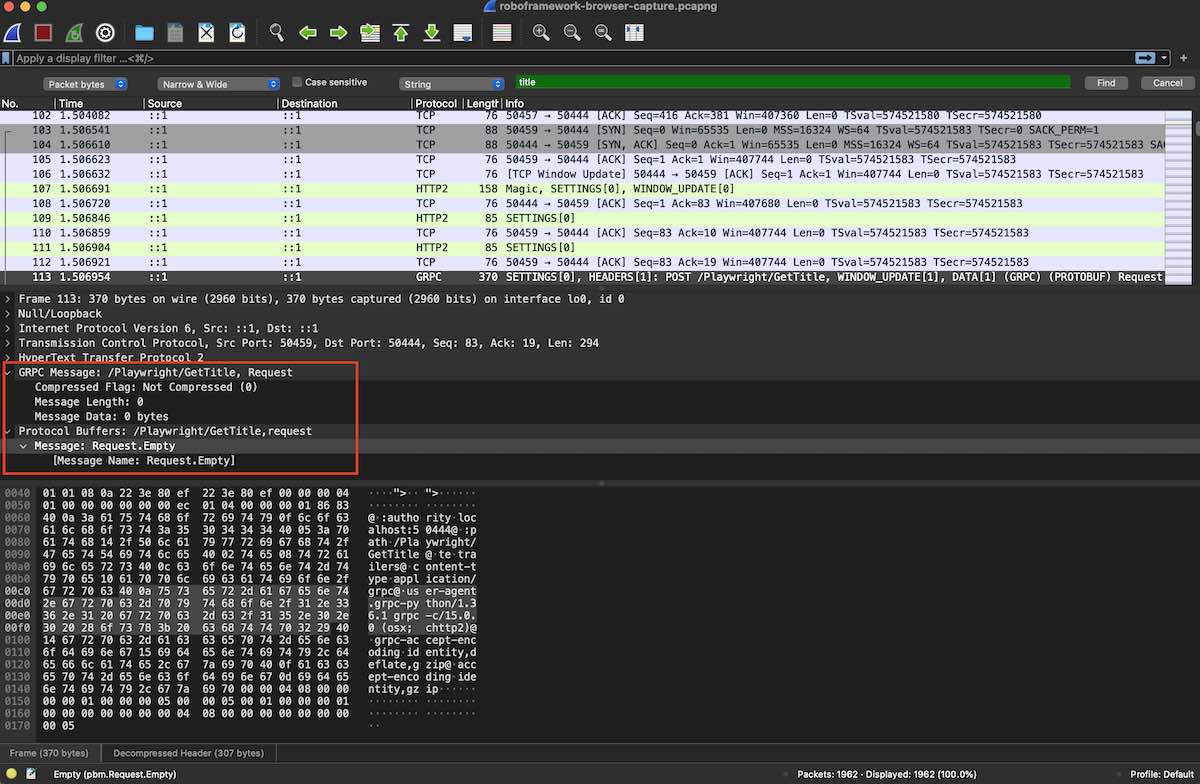Image resolution: width=1200 pixels, height=784 pixels.
Task: Go to the last packet
Action: (x=431, y=32)
